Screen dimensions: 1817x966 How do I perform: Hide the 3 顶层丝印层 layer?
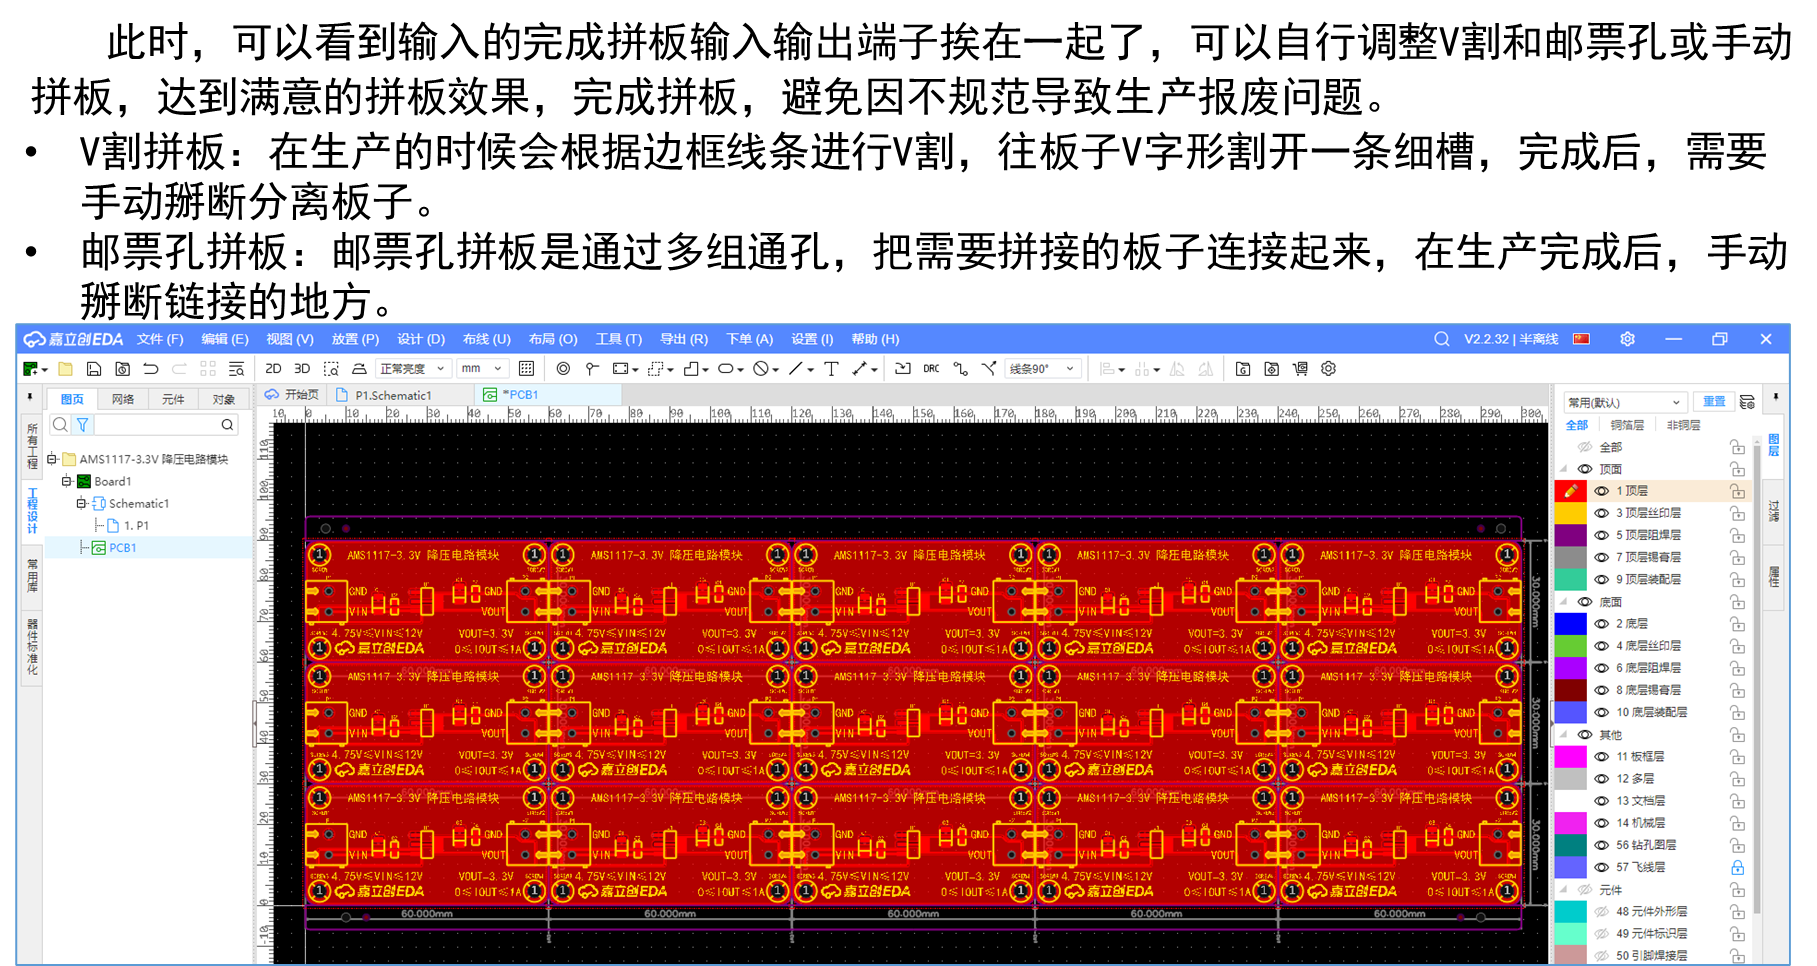[x=1602, y=513]
